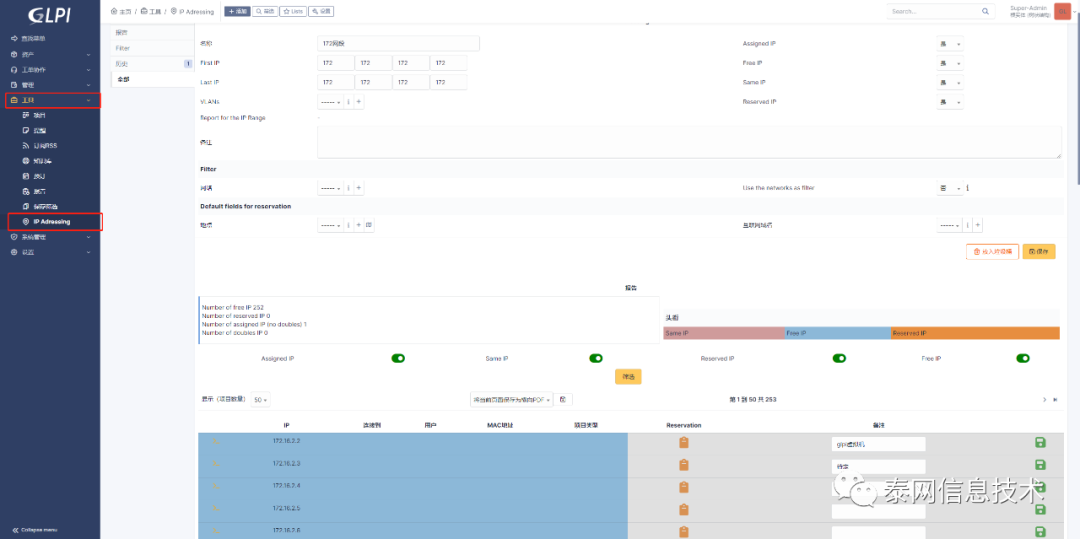Open the Reserved IP yes/no dropdown
This screenshot has width=1080, height=539.
pos(949,102)
